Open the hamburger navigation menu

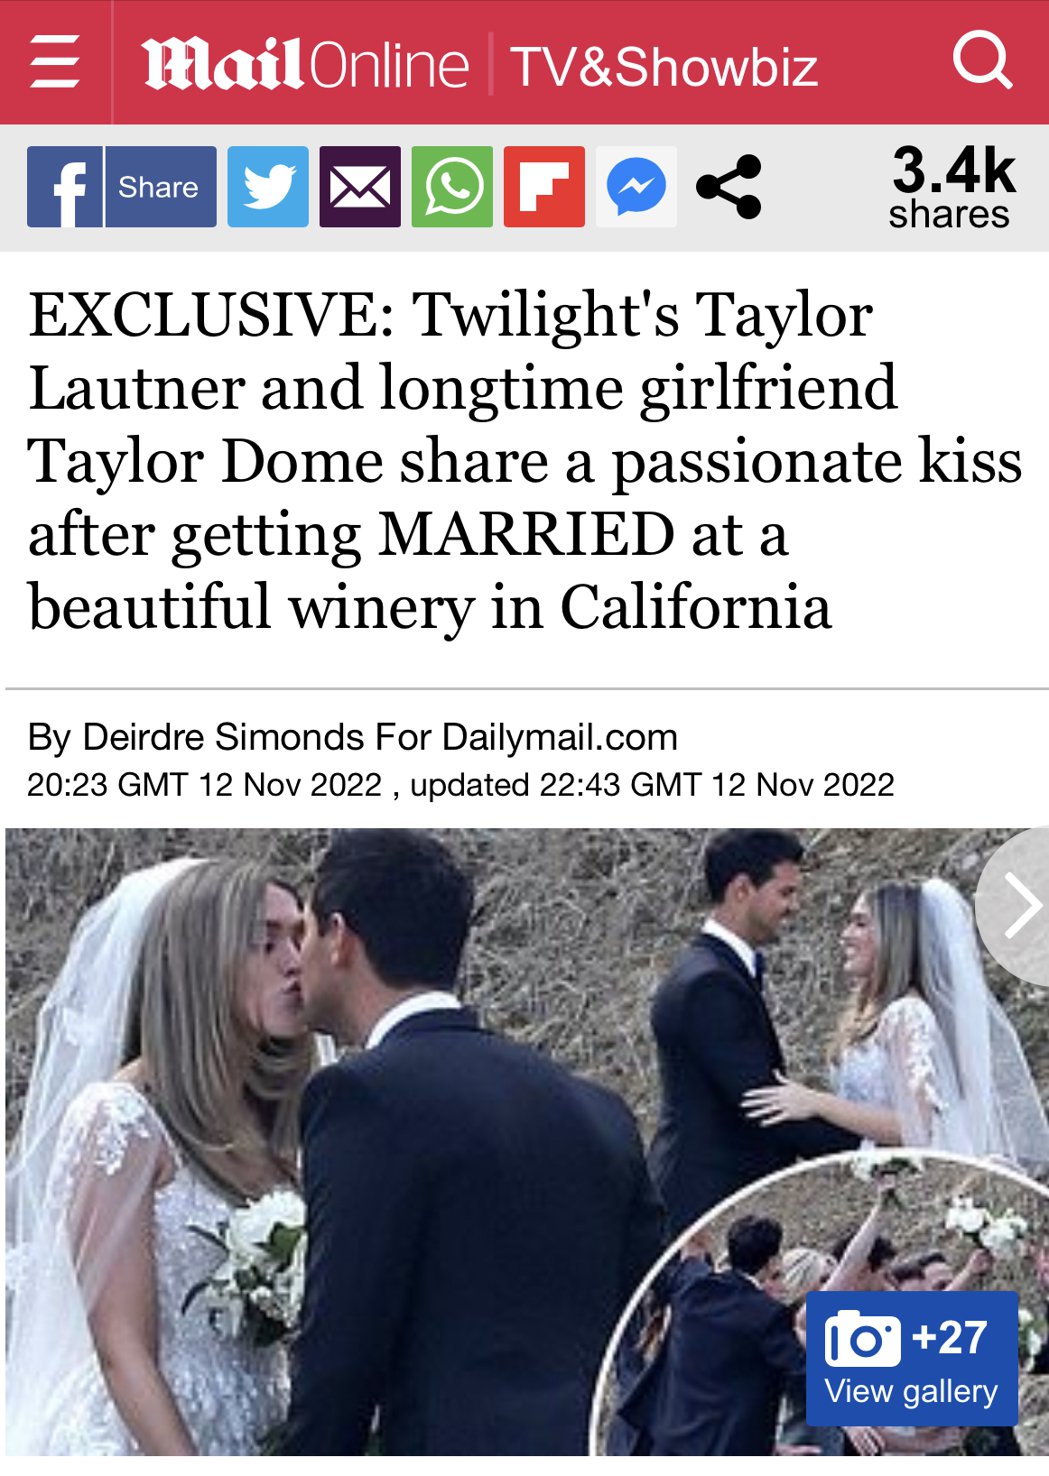(55, 62)
